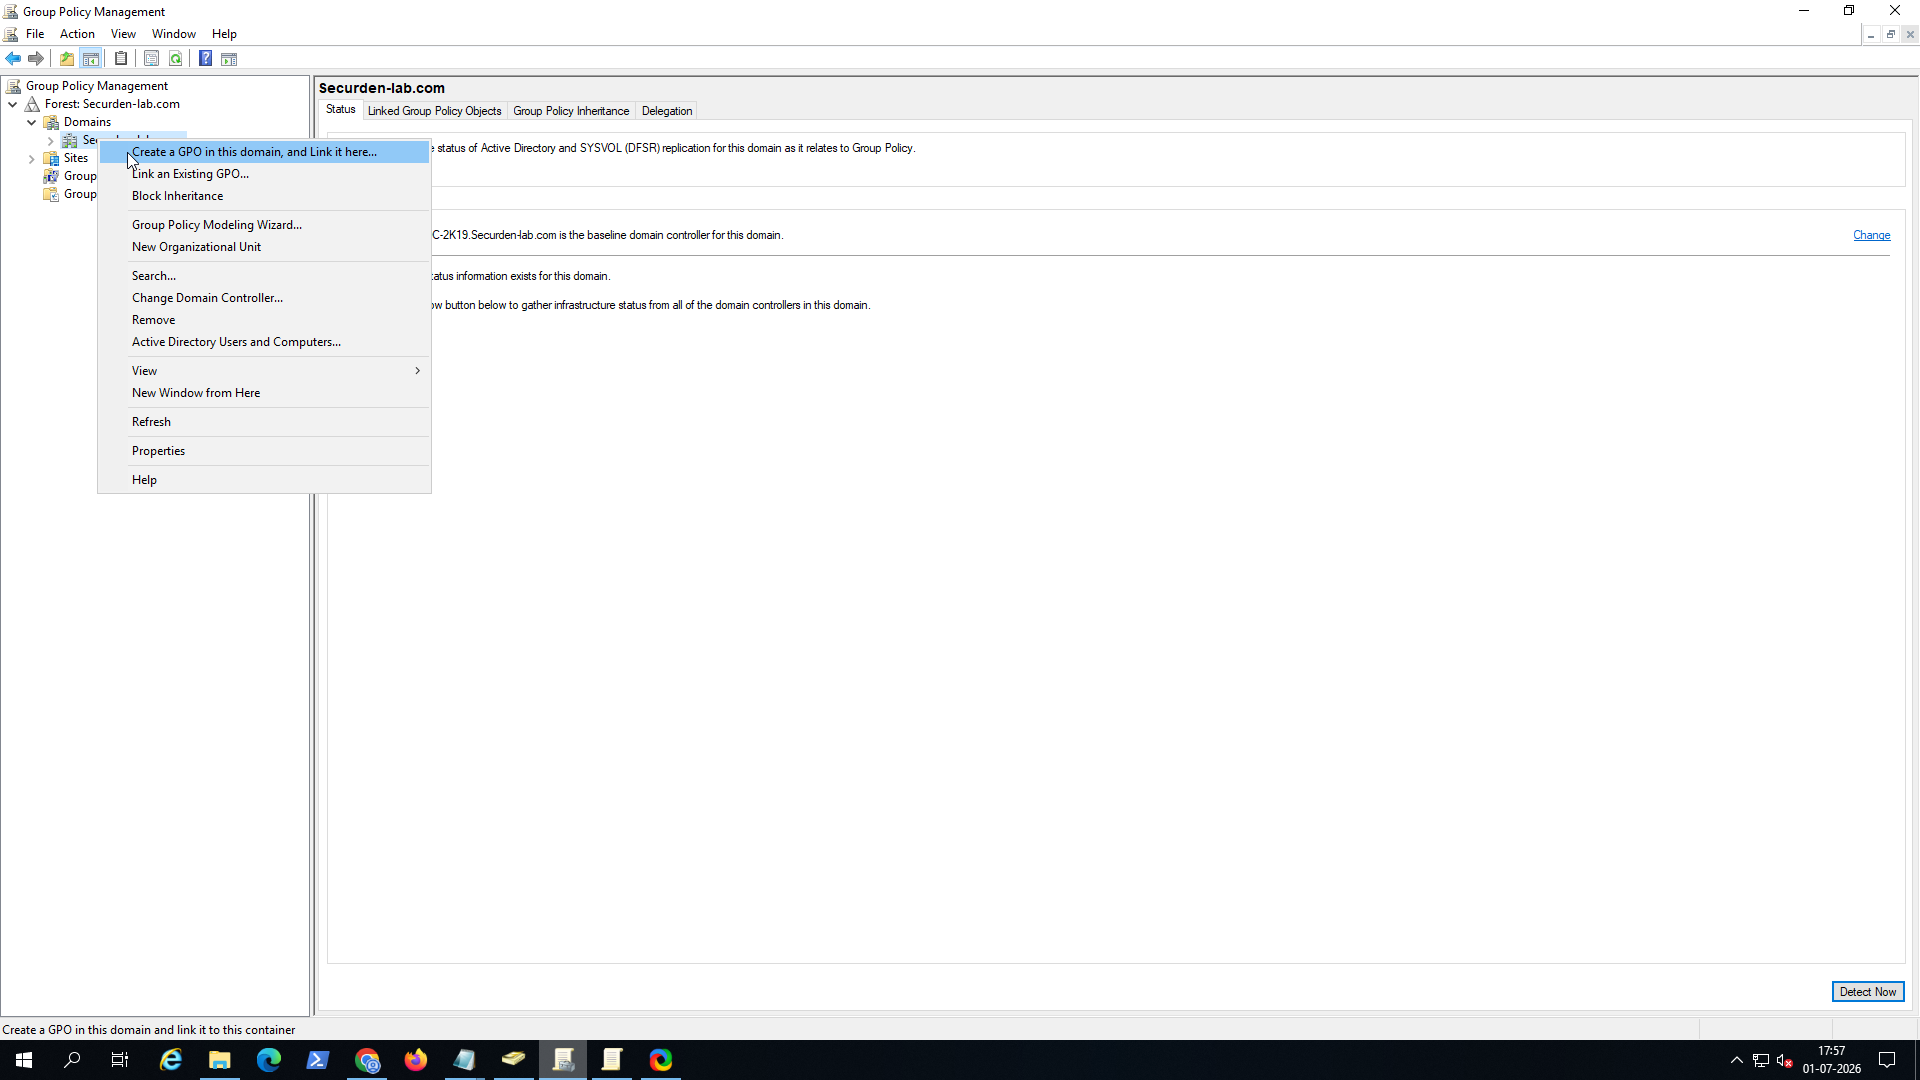Viewport: 1920px width, 1080px height.
Task: Open the Action Center notifications icon
Action: coord(1887,1060)
